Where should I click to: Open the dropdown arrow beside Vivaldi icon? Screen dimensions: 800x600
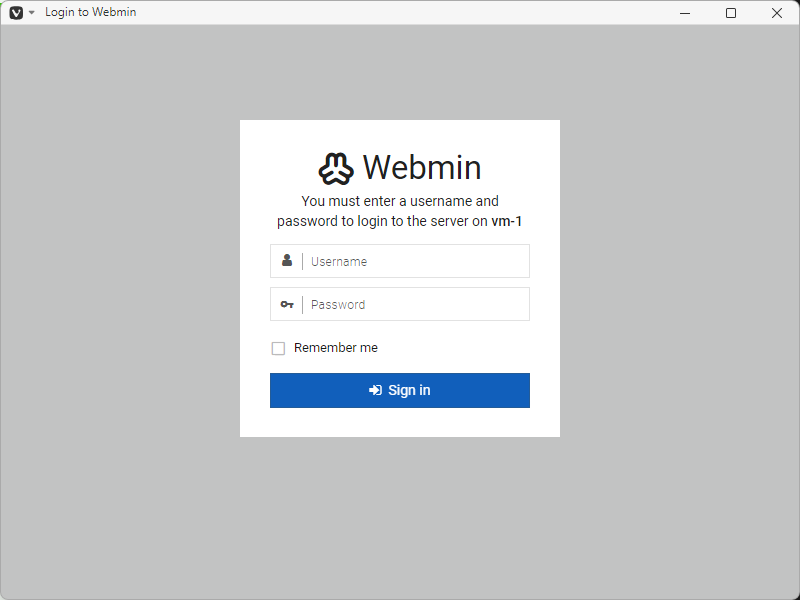click(x=32, y=13)
